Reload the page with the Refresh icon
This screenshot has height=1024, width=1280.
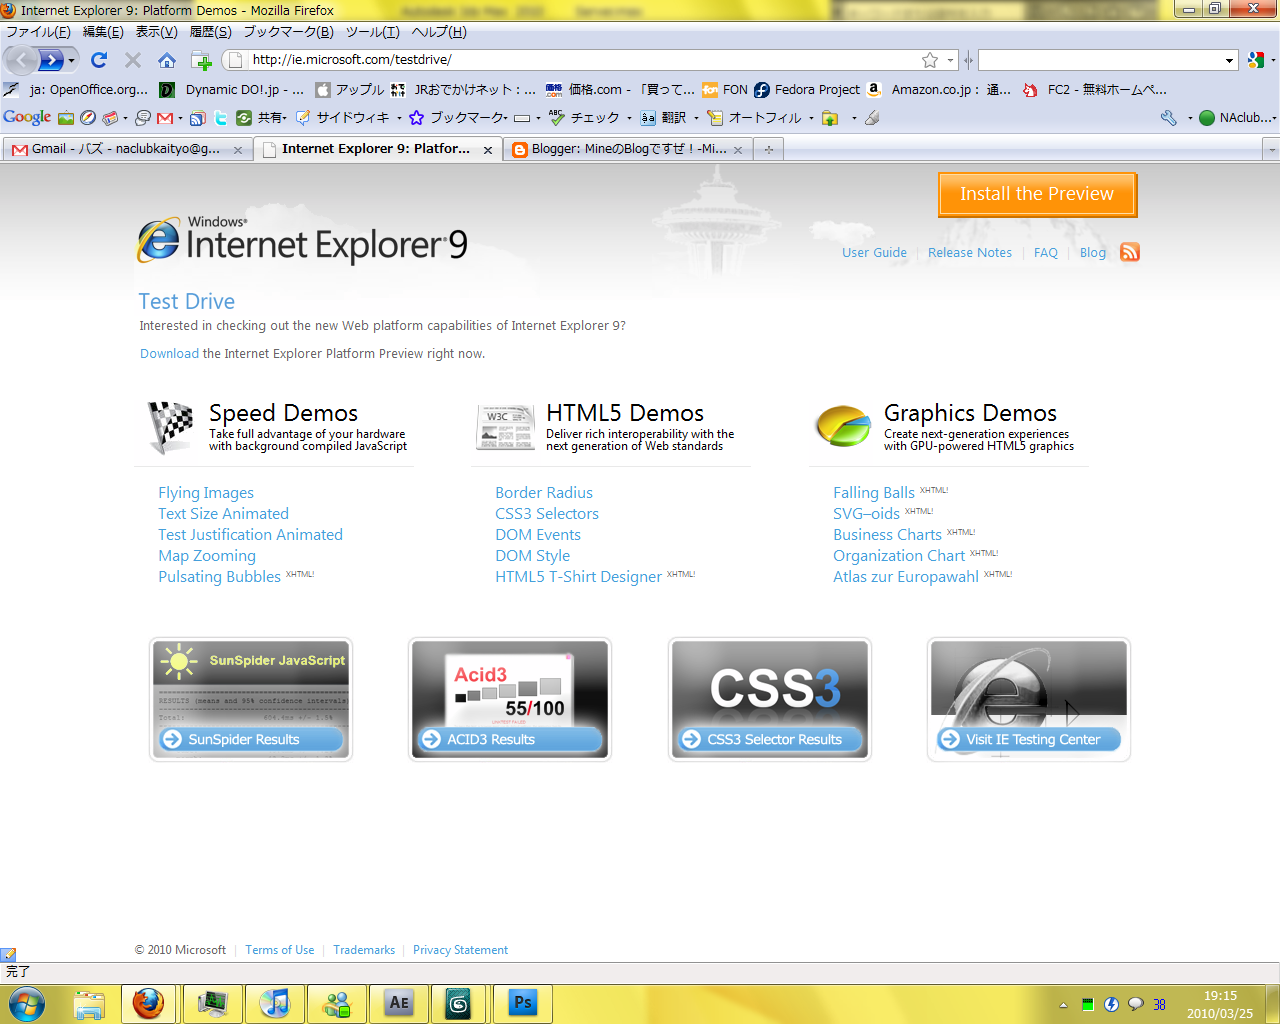(x=99, y=60)
